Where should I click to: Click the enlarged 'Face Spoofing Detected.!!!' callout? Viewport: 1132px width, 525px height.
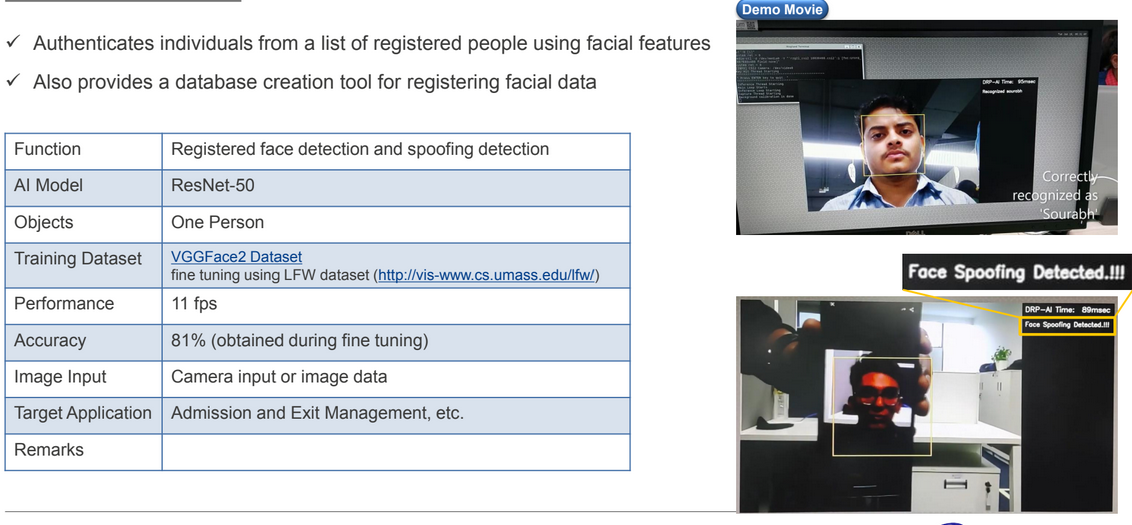pyautogui.click(x=1016, y=272)
